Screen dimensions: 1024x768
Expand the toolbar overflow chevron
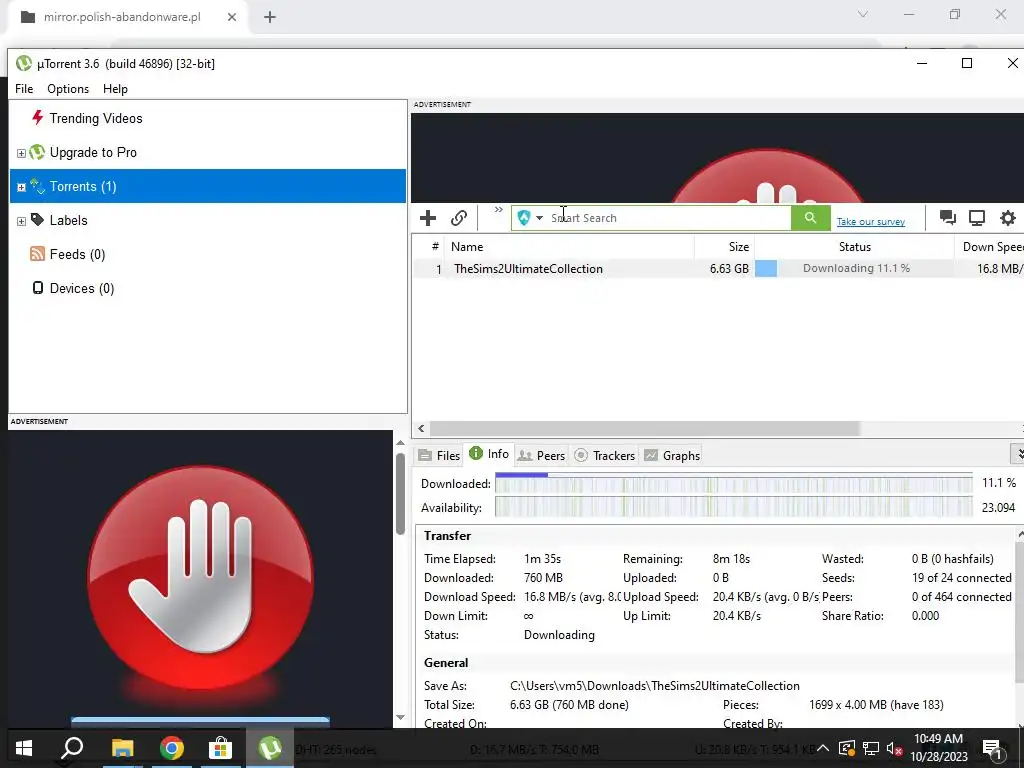point(499,210)
